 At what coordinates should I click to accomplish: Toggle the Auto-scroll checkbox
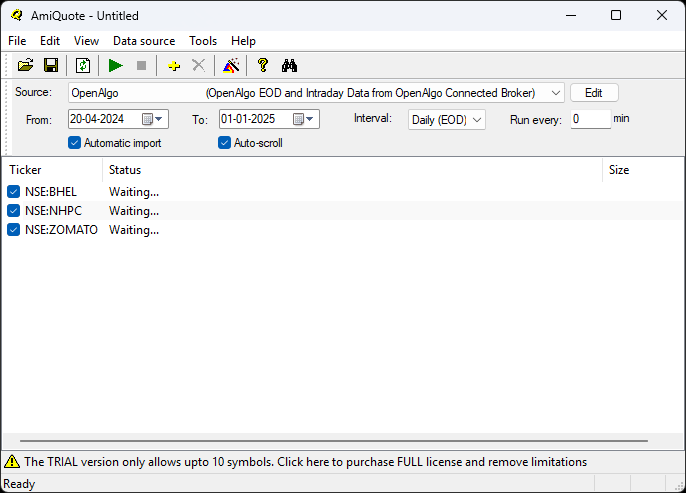pyautogui.click(x=224, y=143)
